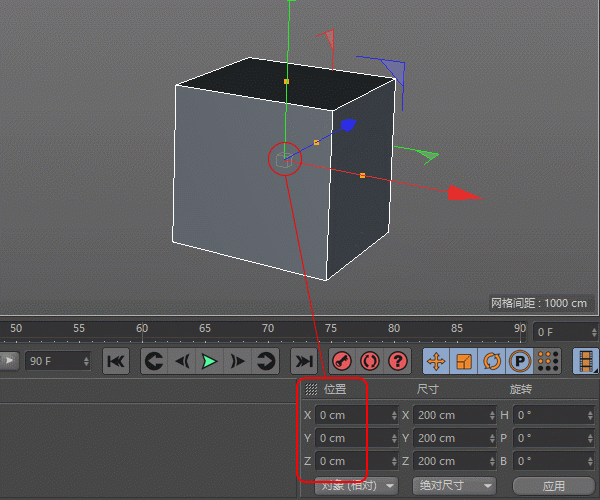Toggle the autokeying red button
This screenshot has width=600, height=500.
tap(370, 361)
